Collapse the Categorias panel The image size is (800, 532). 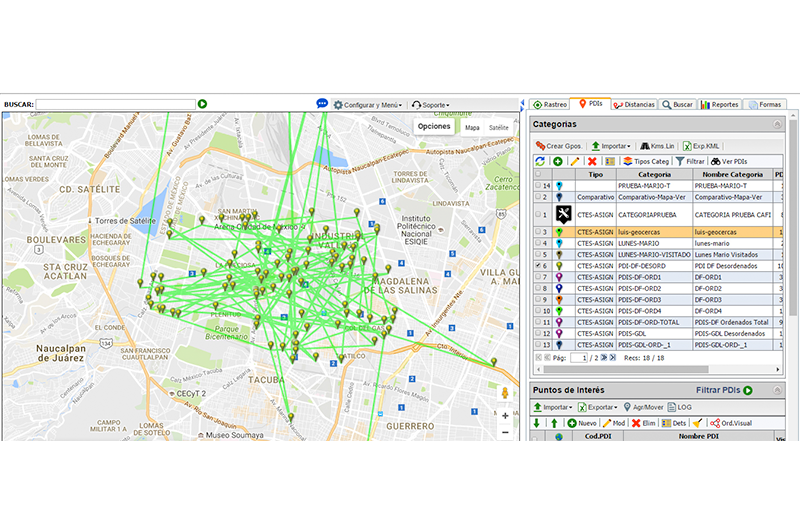tap(777, 124)
